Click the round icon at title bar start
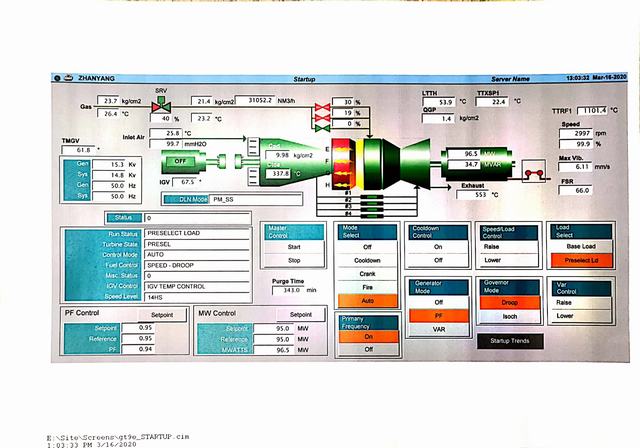640x448 pixels. coord(58,78)
